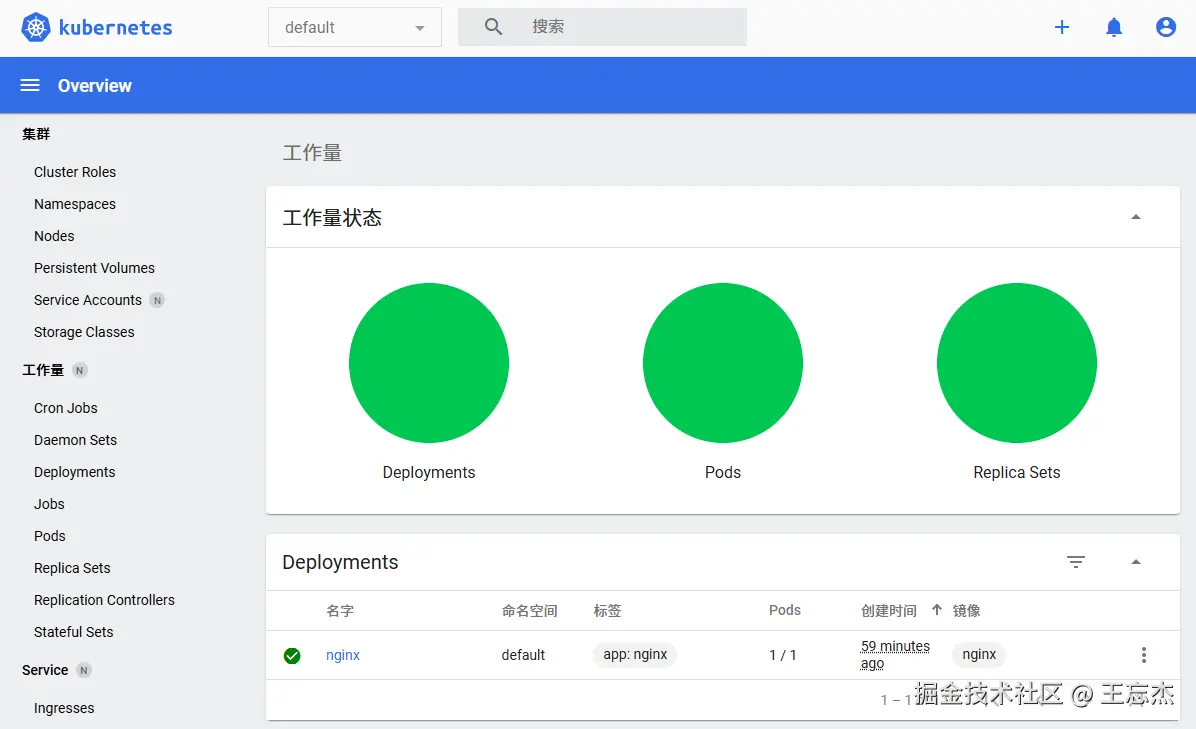
Task: Open Storage Classes in the sidebar
Action: pos(84,332)
